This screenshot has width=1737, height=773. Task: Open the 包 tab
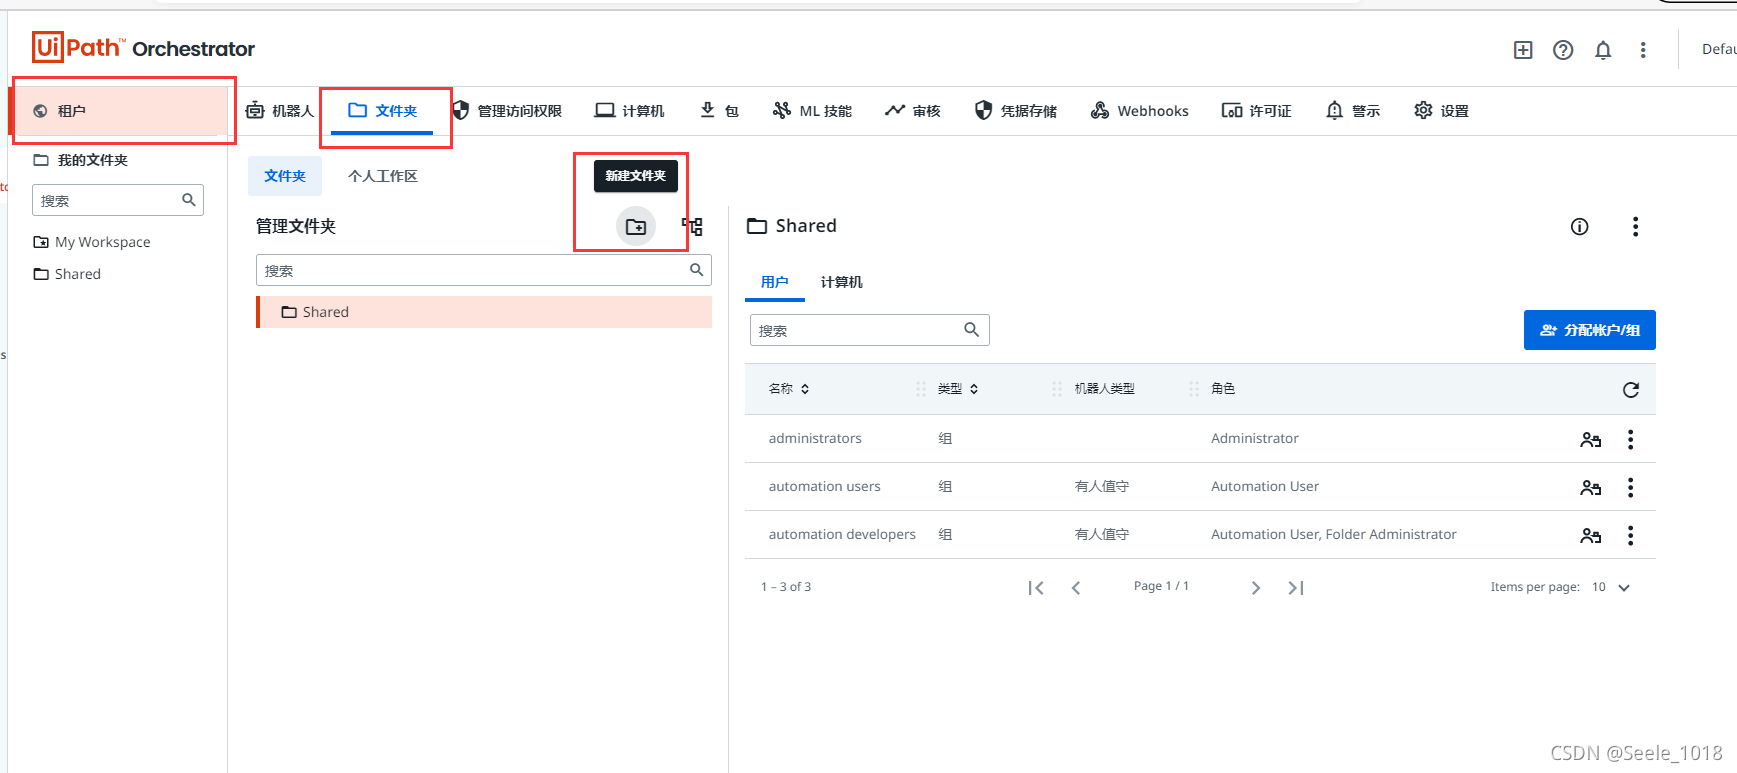(x=719, y=111)
